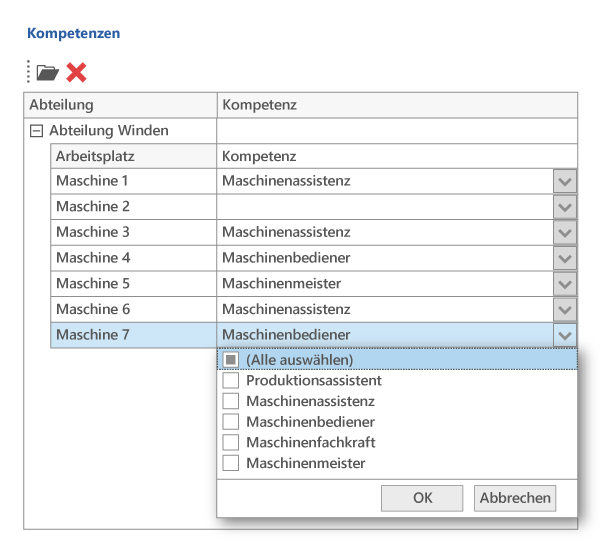Screen dimensions: 600x557
Task: Select the Maschine 7 cell
Action: pos(134,335)
